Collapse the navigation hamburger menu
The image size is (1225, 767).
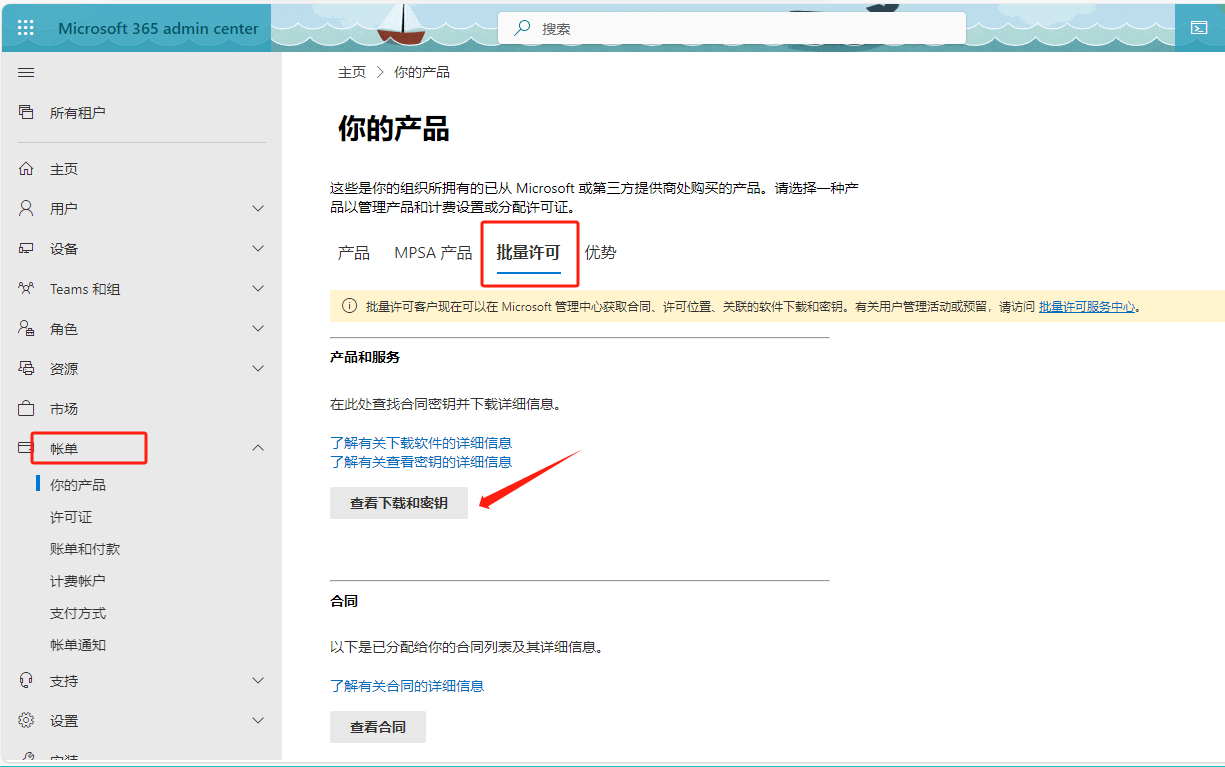(26, 73)
